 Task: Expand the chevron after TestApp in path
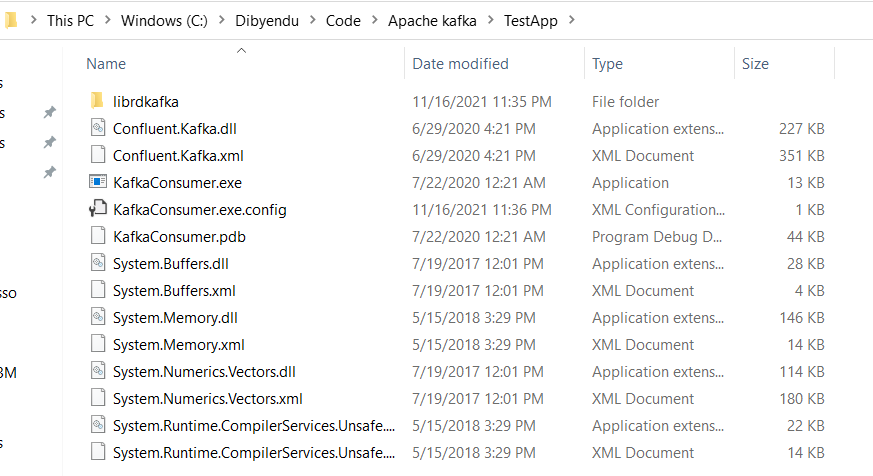(x=572, y=21)
